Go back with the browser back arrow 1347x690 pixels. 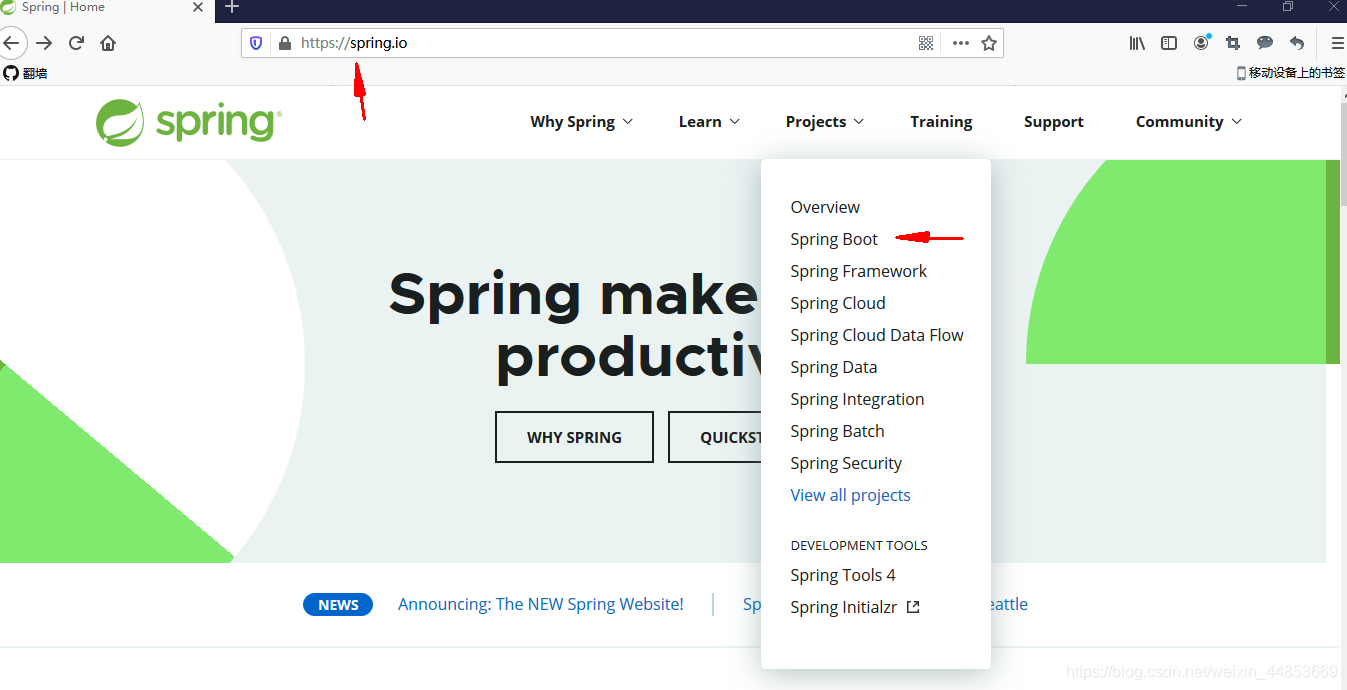10,43
